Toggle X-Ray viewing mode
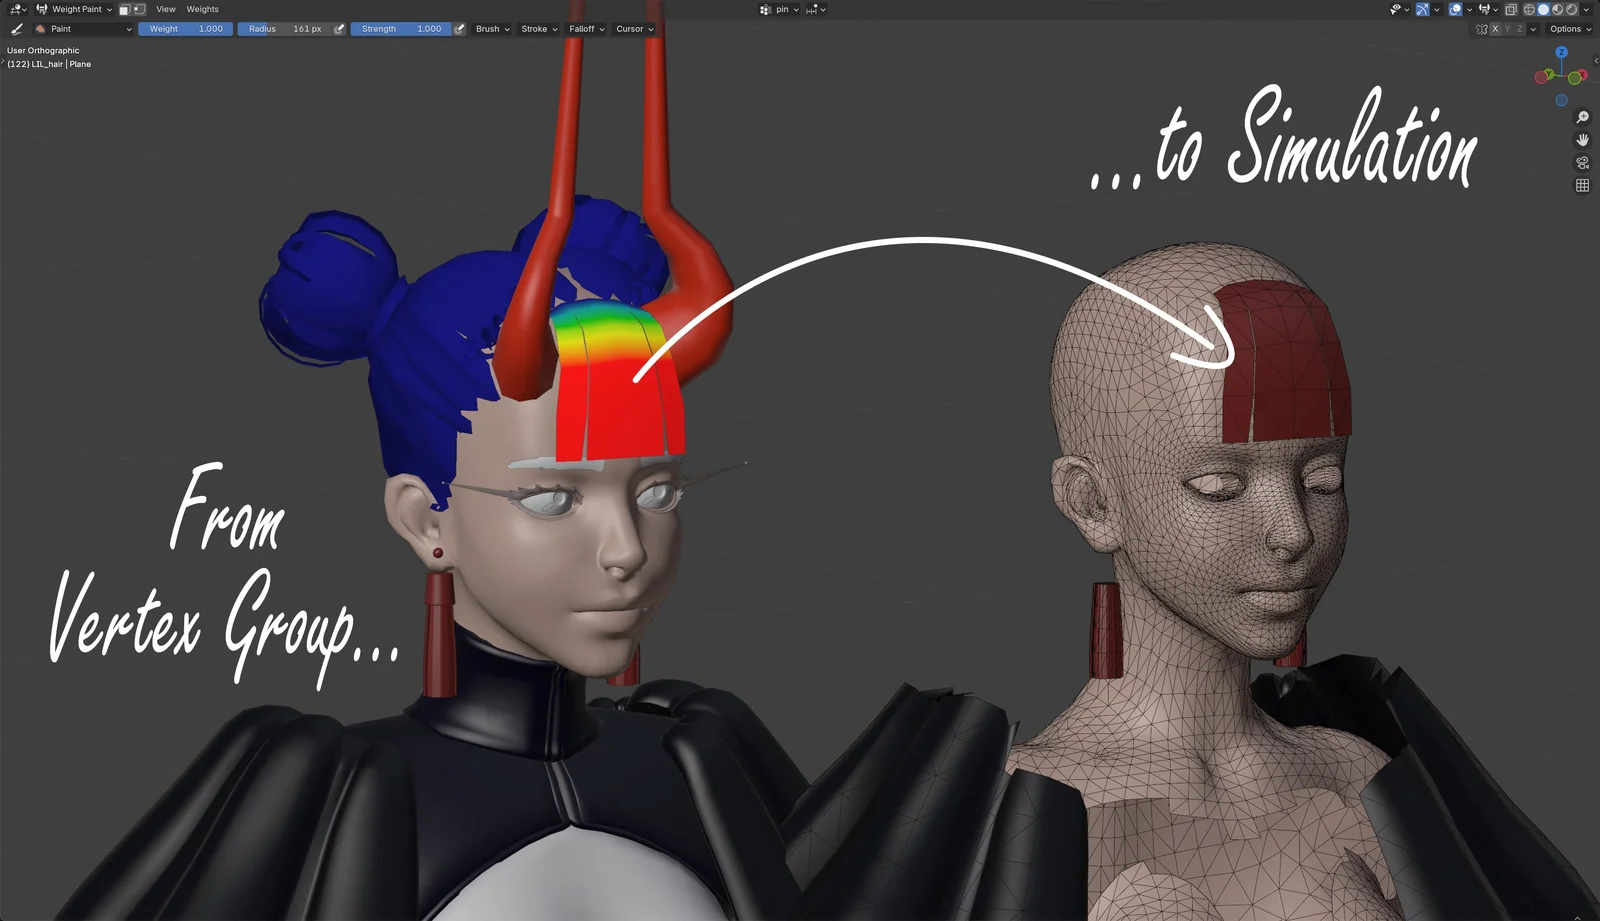1600x921 pixels. [x=1512, y=9]
